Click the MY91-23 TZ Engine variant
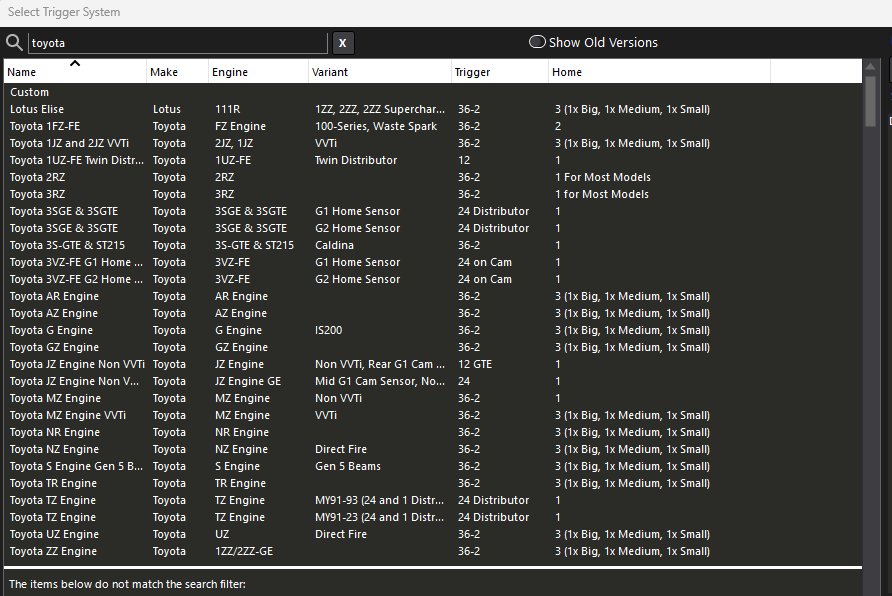892x596 pixels. (379, 518)
